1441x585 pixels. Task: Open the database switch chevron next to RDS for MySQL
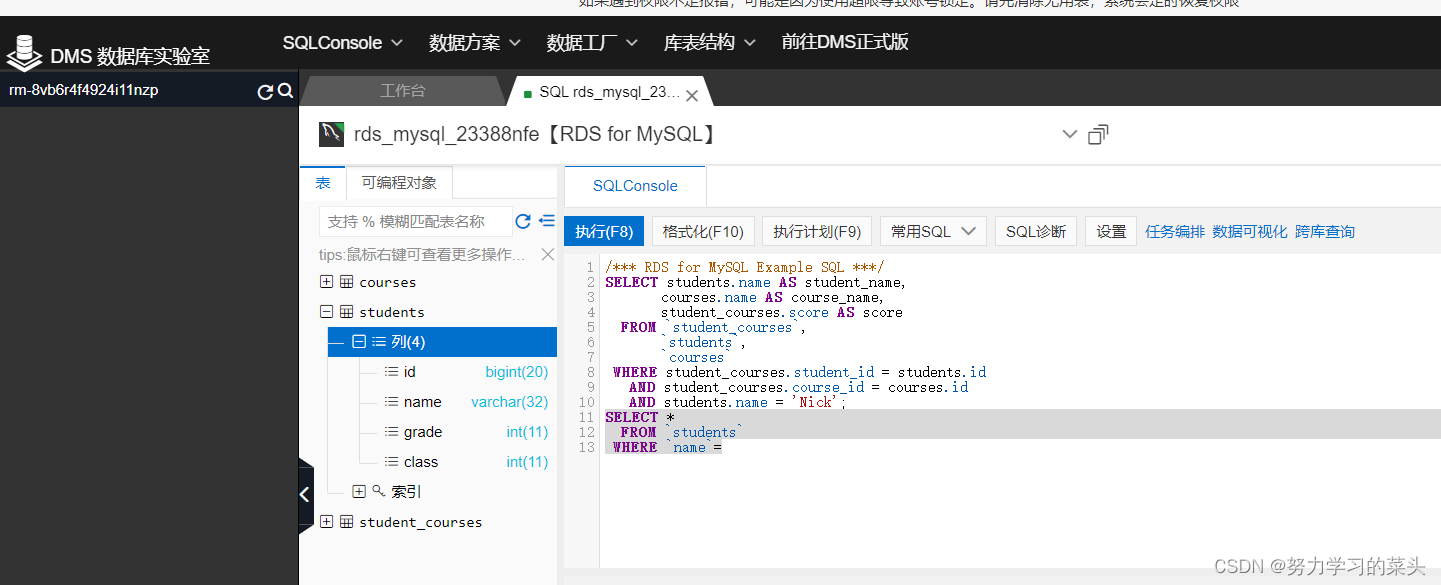[x=1070, y=134]
